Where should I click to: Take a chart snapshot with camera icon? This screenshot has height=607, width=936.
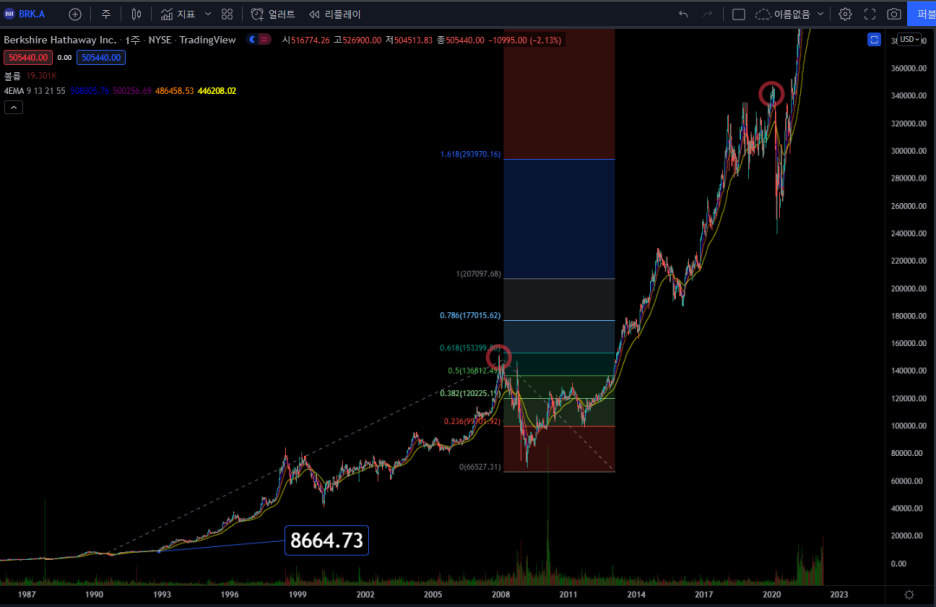click(x=894, y=14)
